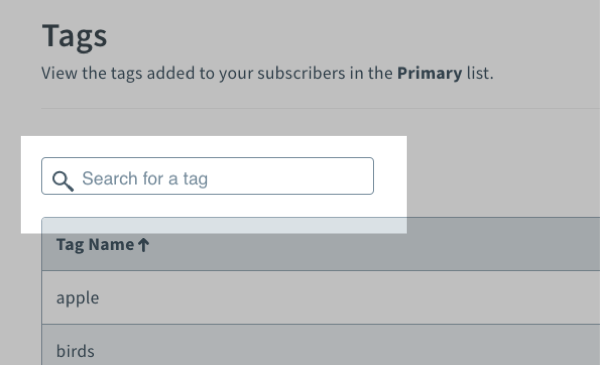This screenshot has width=600, height=365.
Task: Click blank area of the birds row
Action: 344,350
